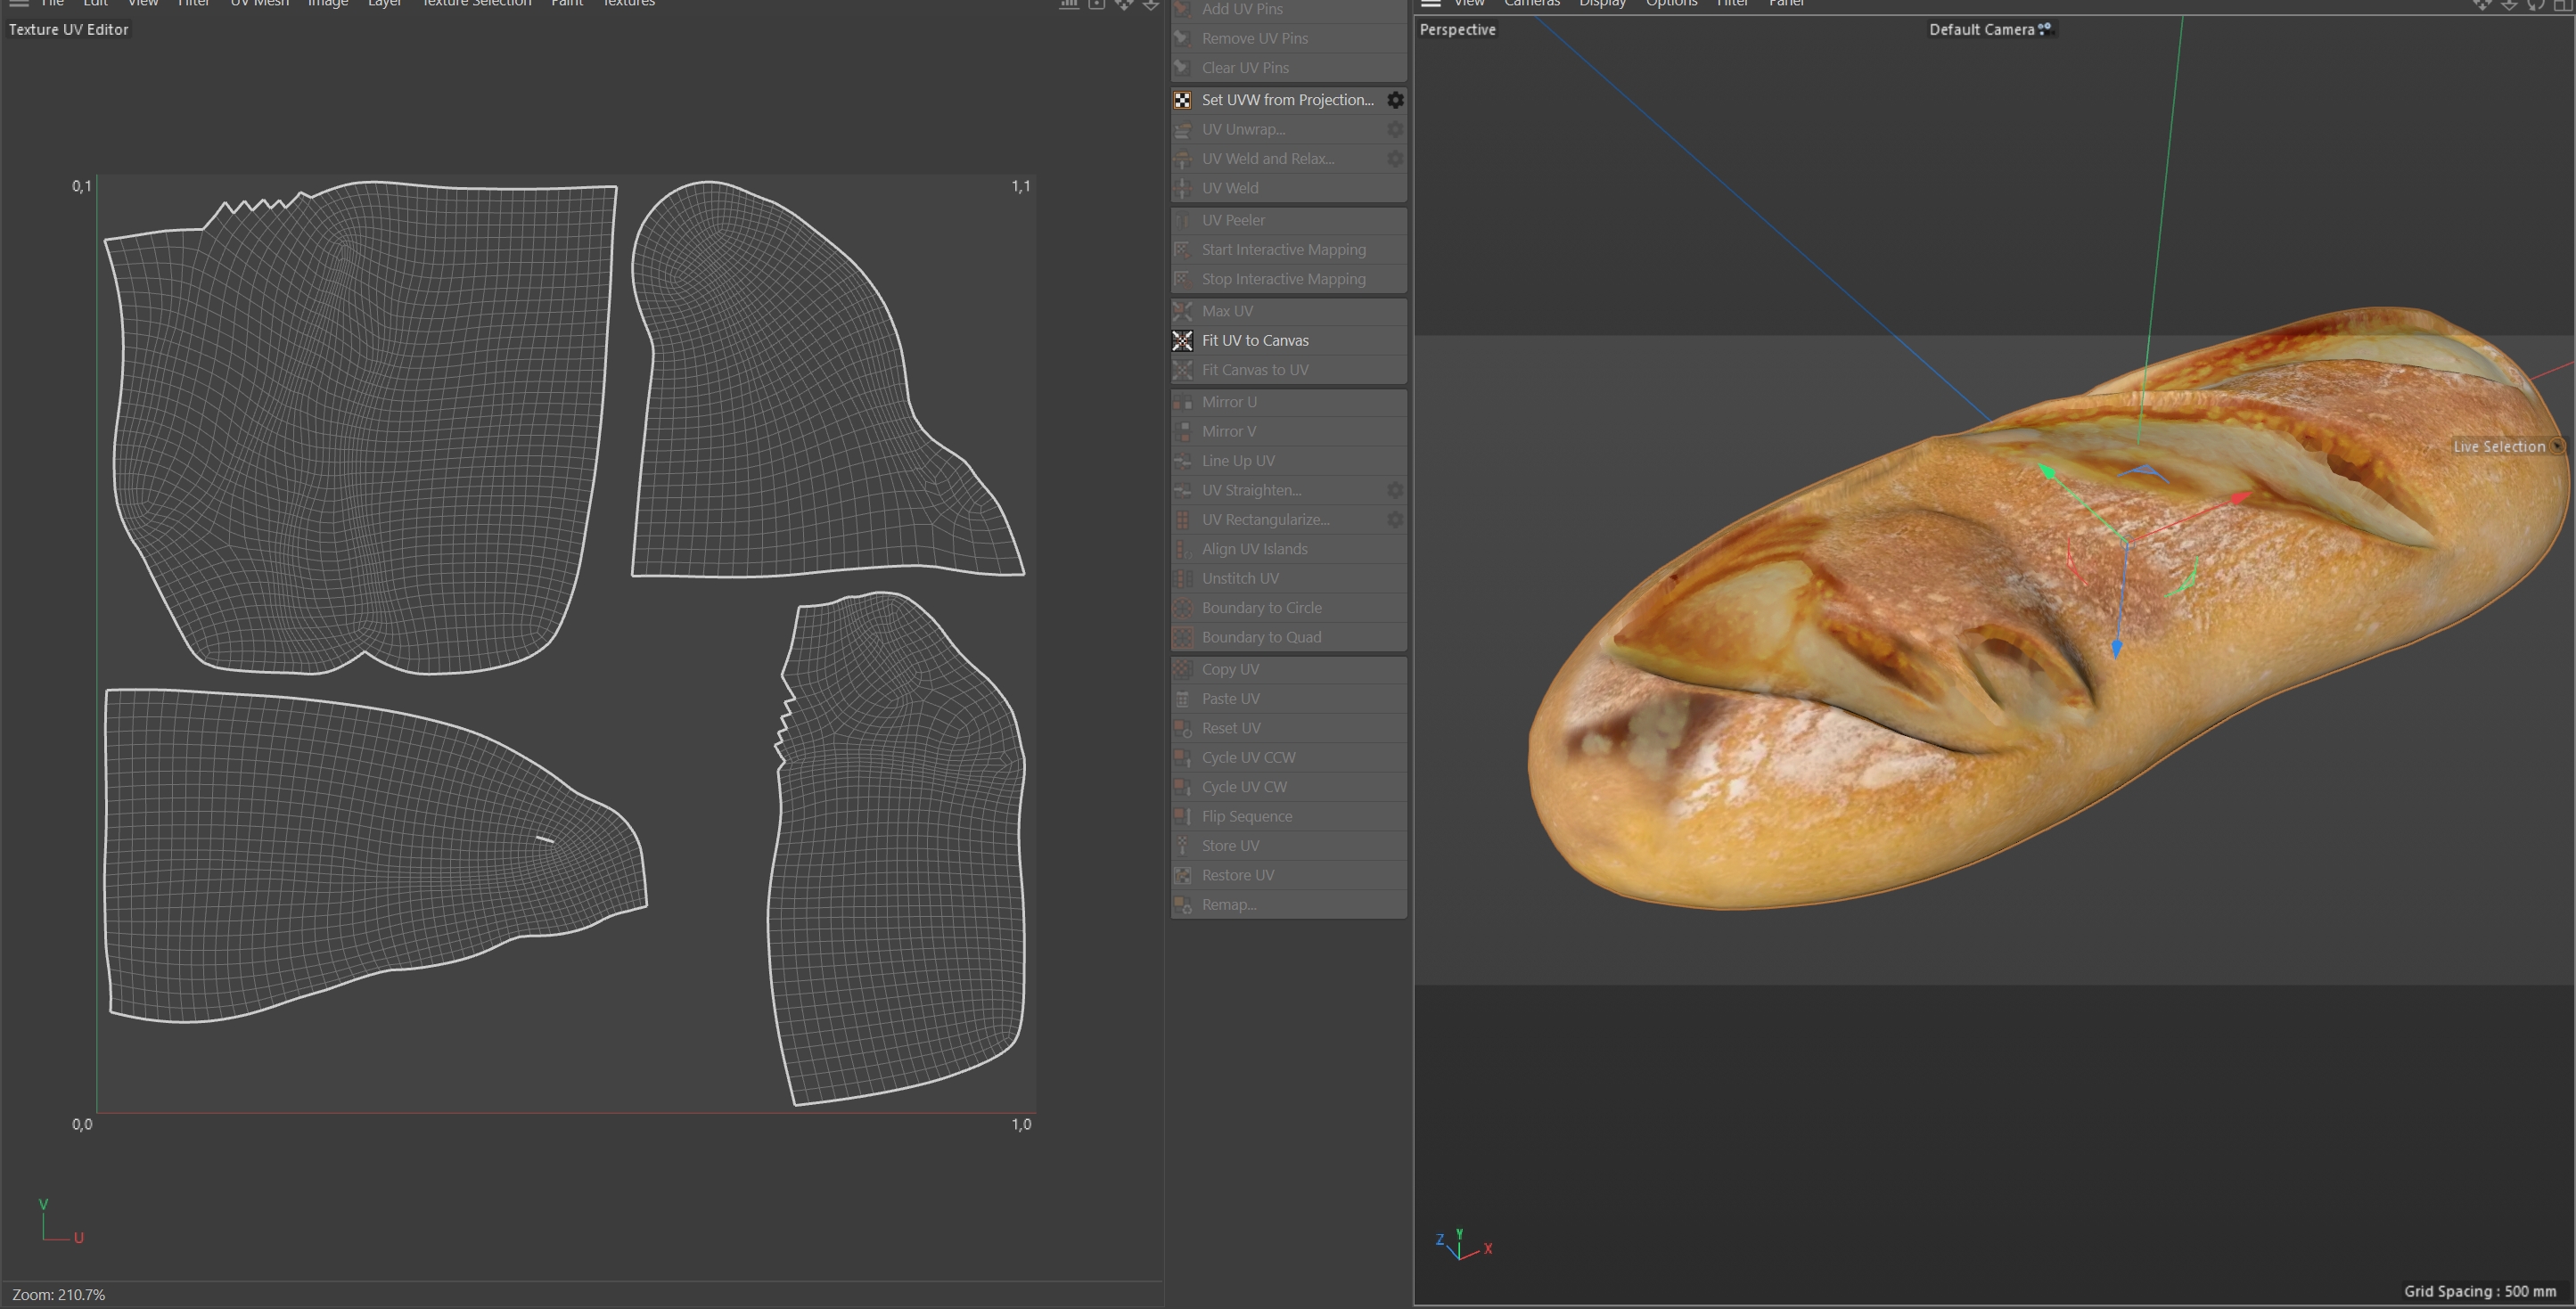Click the Fit UV to Canvas command
Viewport: 2576px width, 1309px height.
1255,341
